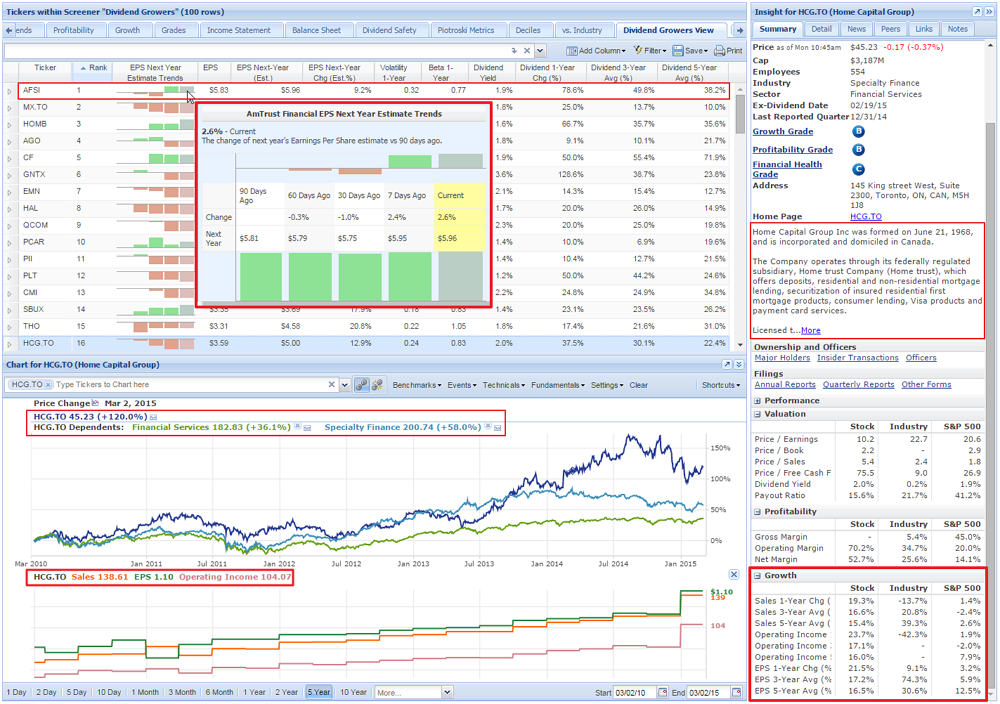Select the 6 Month range
Viewport: 1000px width, 704px height.
click(219, 693)
